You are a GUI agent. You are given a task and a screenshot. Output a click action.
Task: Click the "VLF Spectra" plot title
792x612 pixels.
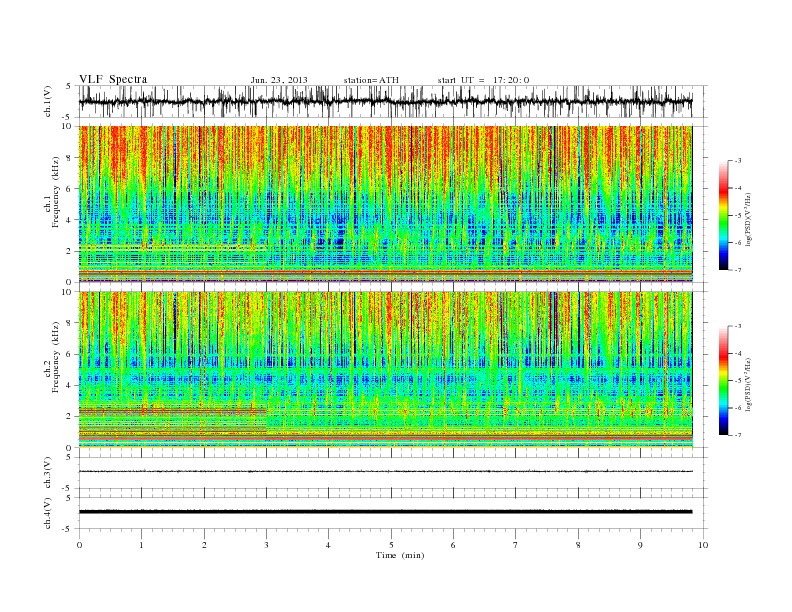113,79
